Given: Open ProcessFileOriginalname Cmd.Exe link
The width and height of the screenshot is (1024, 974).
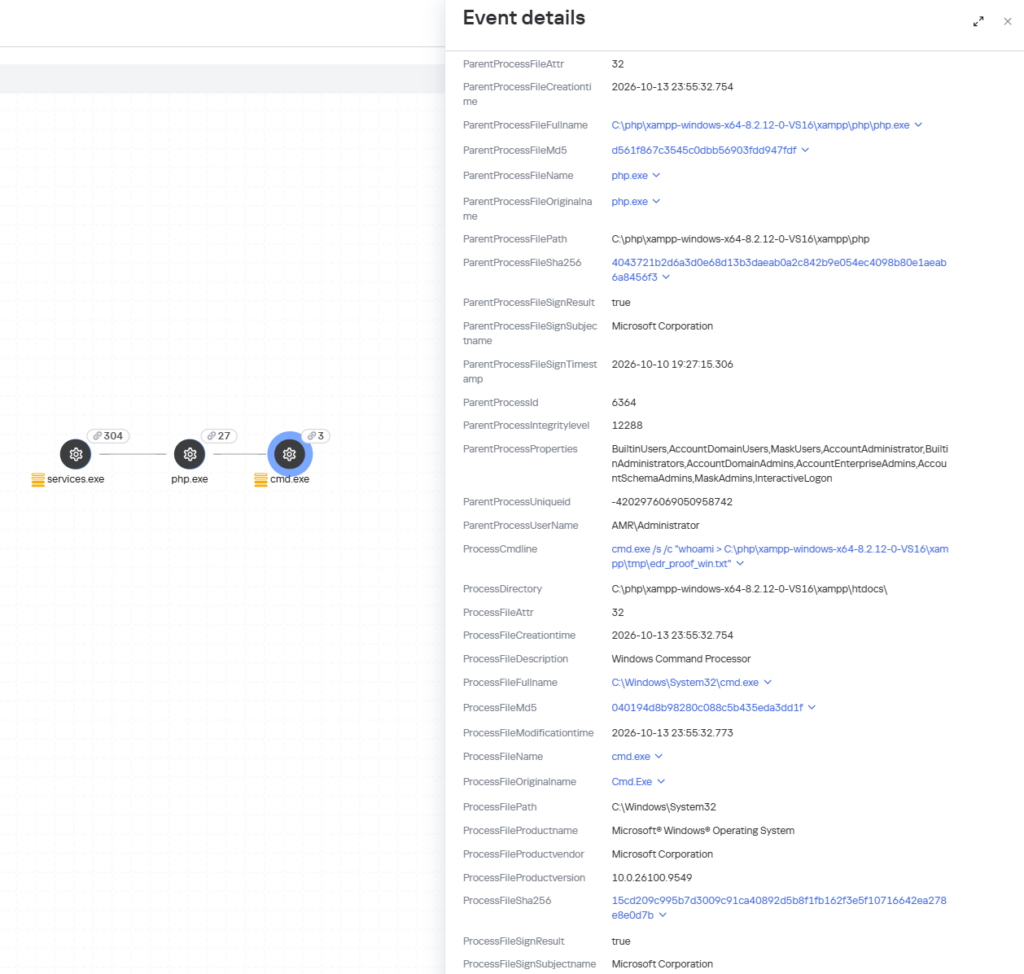Looking at the screenshot, I should pos(632,782).
